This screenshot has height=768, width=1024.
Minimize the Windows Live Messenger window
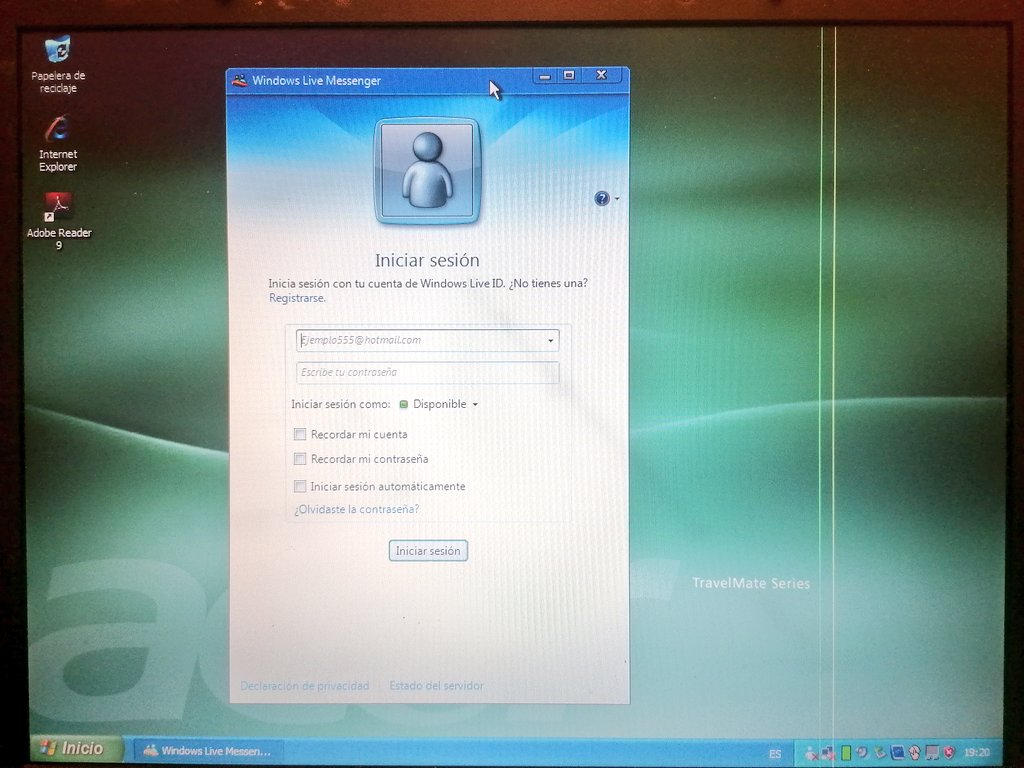[545, 76]
